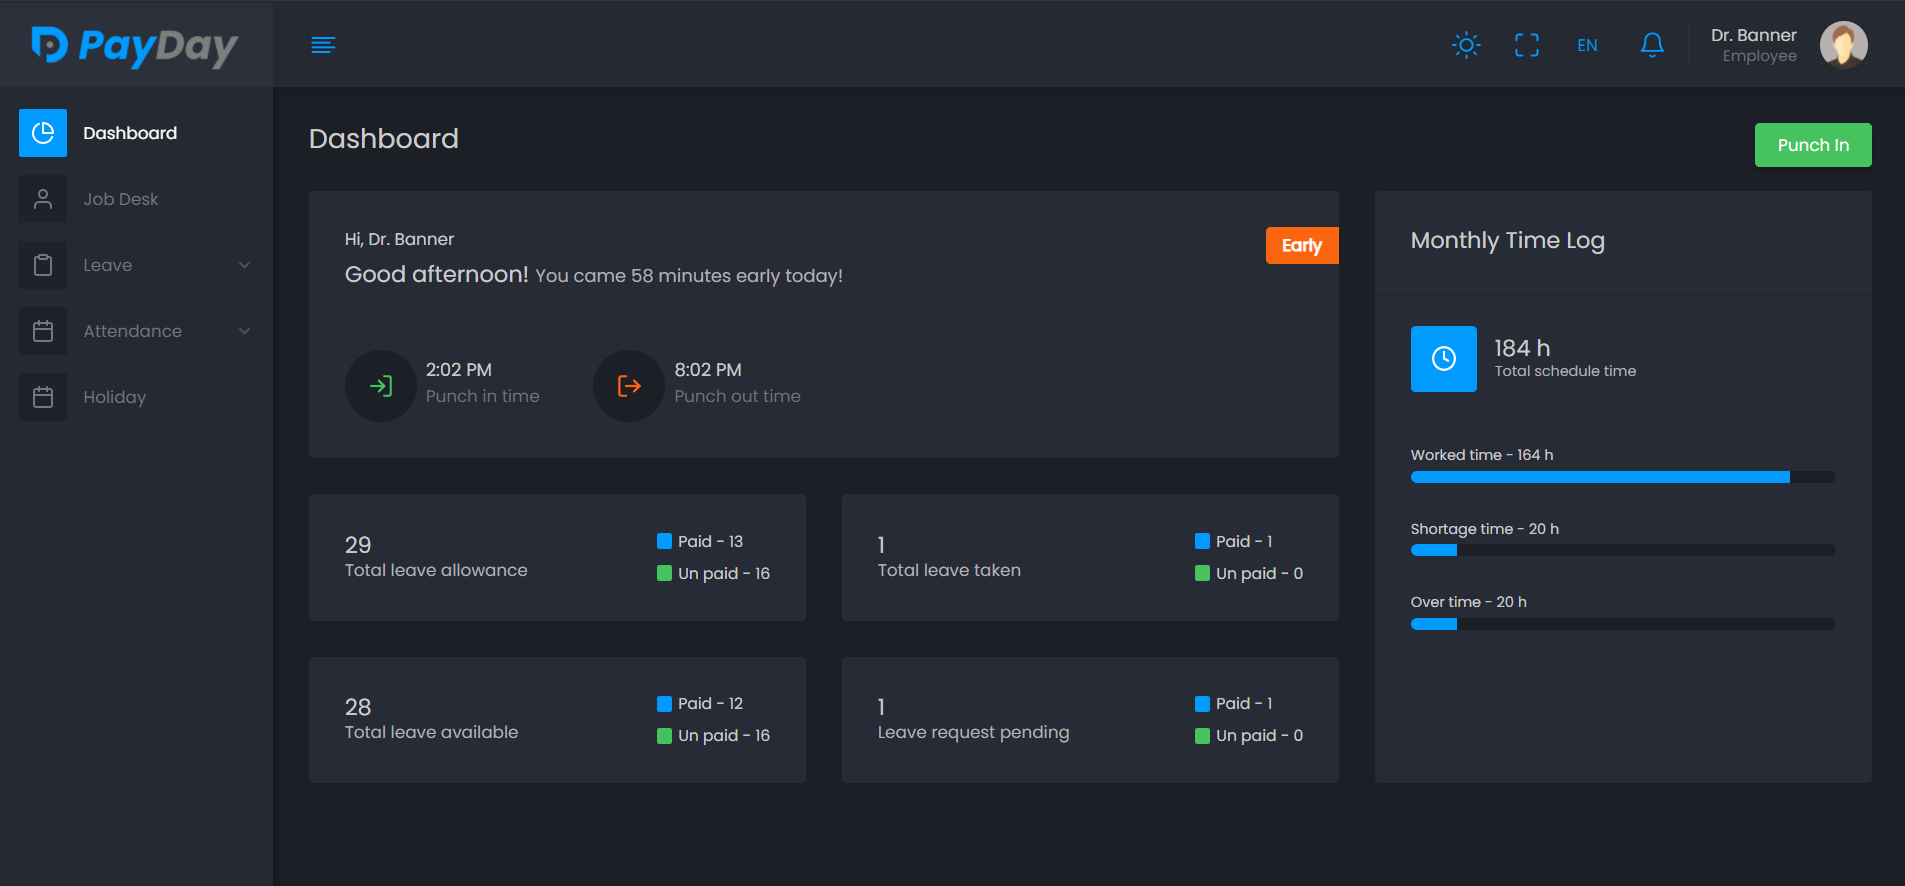Click Dr. Banner's profile avatar

click(x=1843, y=45)
